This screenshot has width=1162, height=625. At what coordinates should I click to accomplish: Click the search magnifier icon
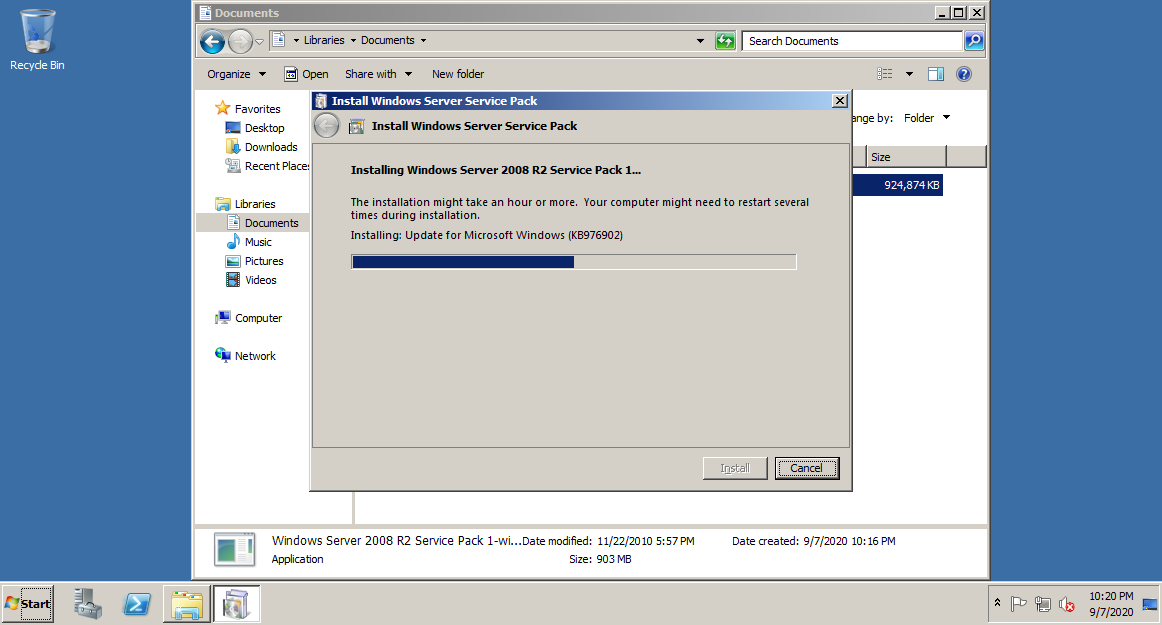pyautogui.click(x=974, y=41)
